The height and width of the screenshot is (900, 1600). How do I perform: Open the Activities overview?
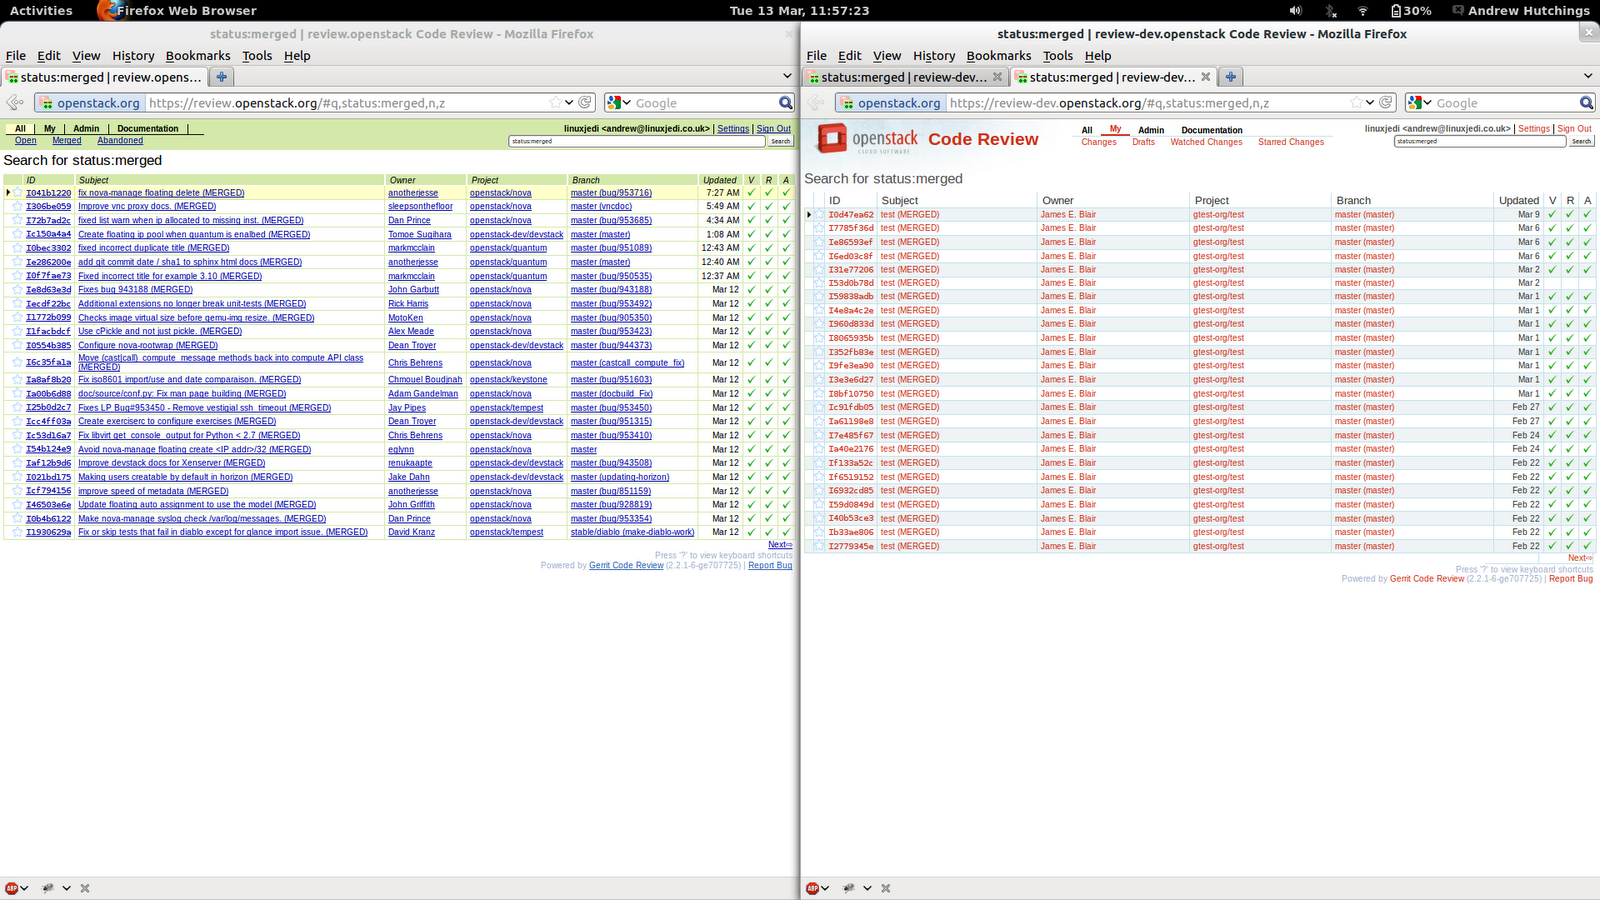41,11
